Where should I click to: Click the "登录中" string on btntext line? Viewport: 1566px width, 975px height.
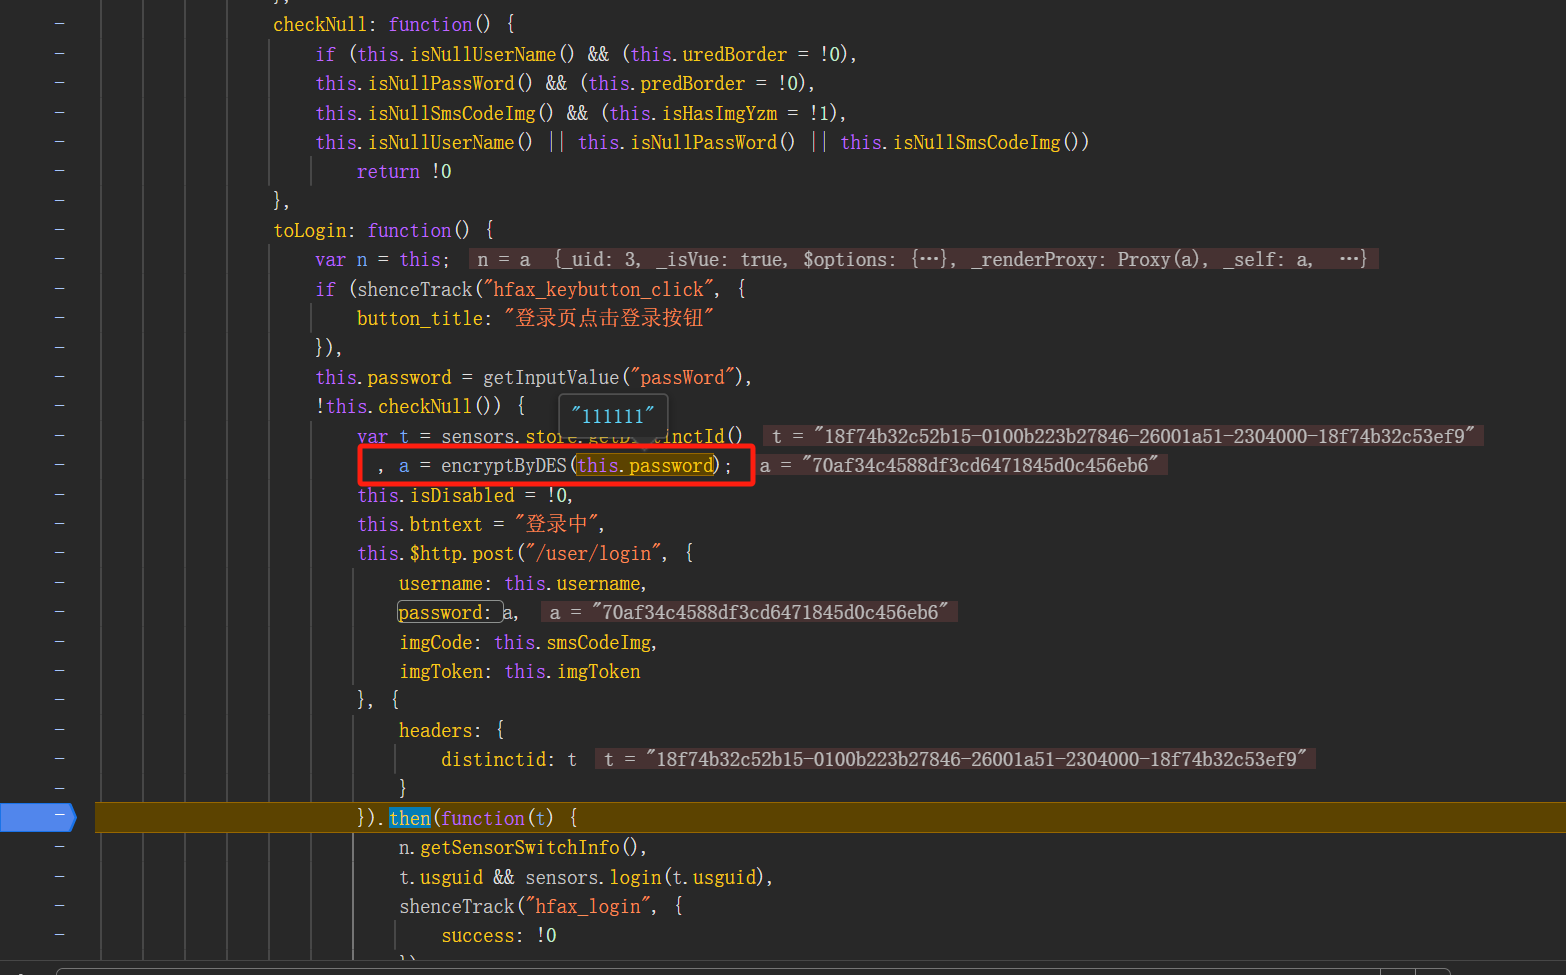point(556,524)
